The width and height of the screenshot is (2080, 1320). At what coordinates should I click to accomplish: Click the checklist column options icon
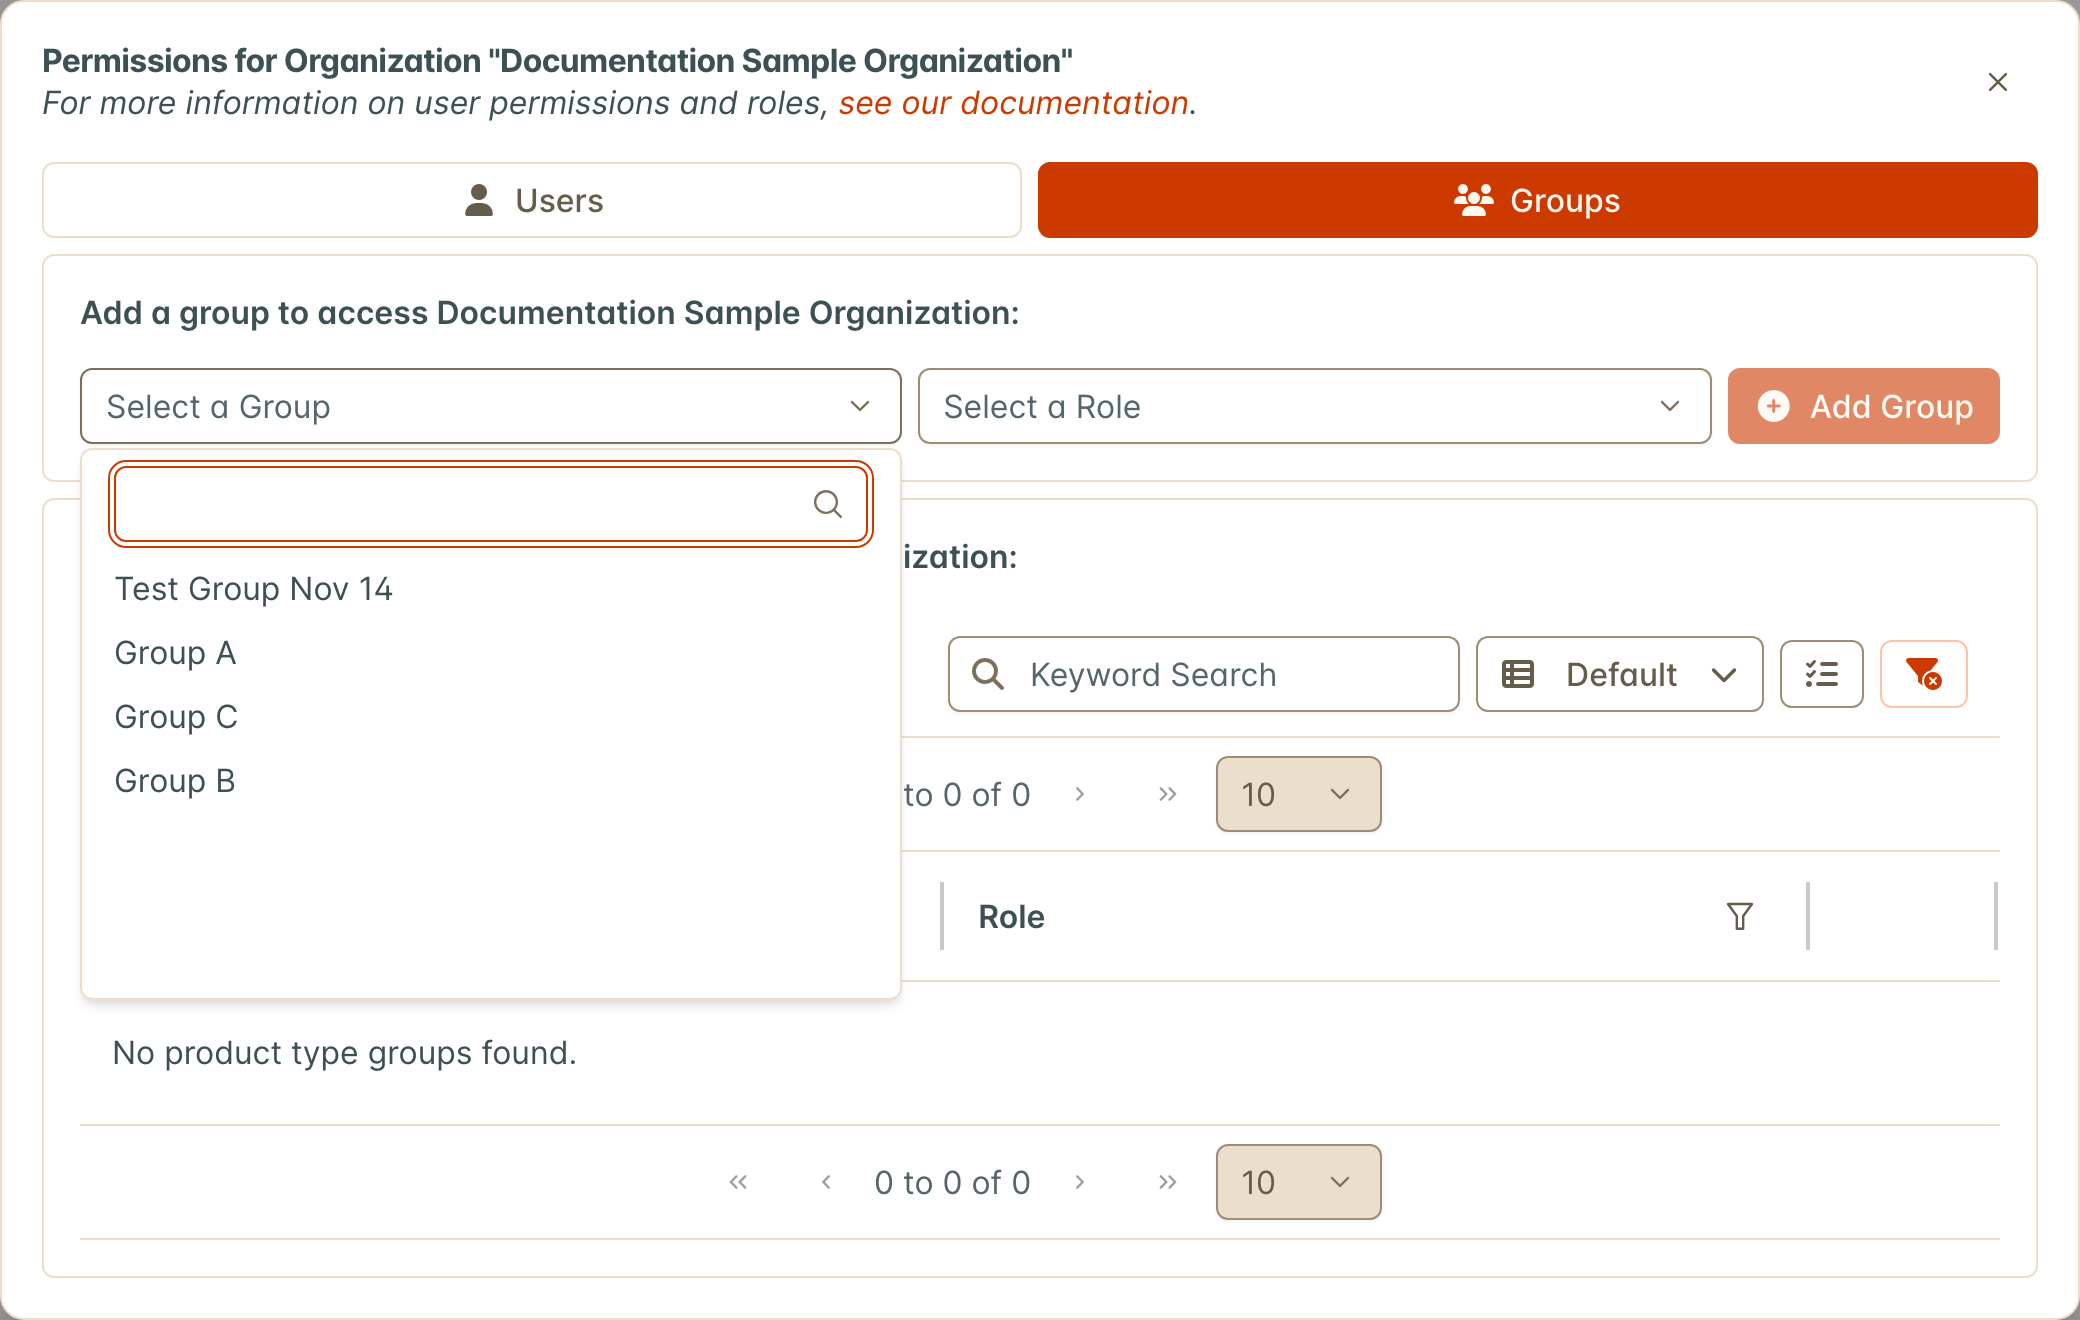[1821, 674]
